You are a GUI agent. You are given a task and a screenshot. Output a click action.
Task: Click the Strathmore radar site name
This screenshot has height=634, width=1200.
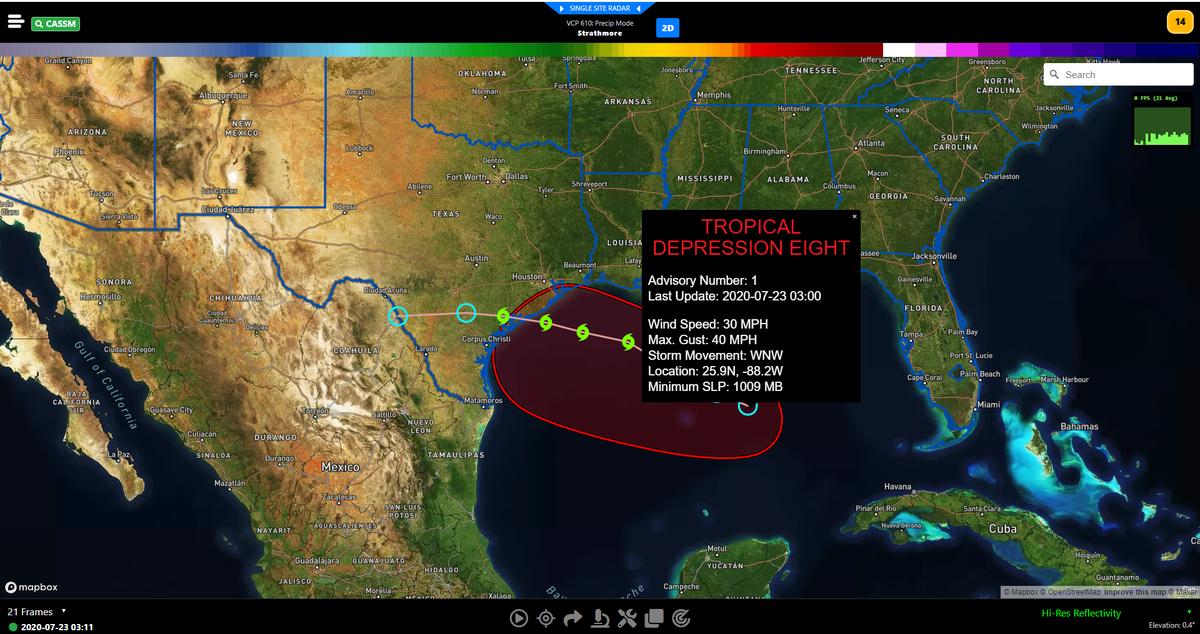click(600, 33)
